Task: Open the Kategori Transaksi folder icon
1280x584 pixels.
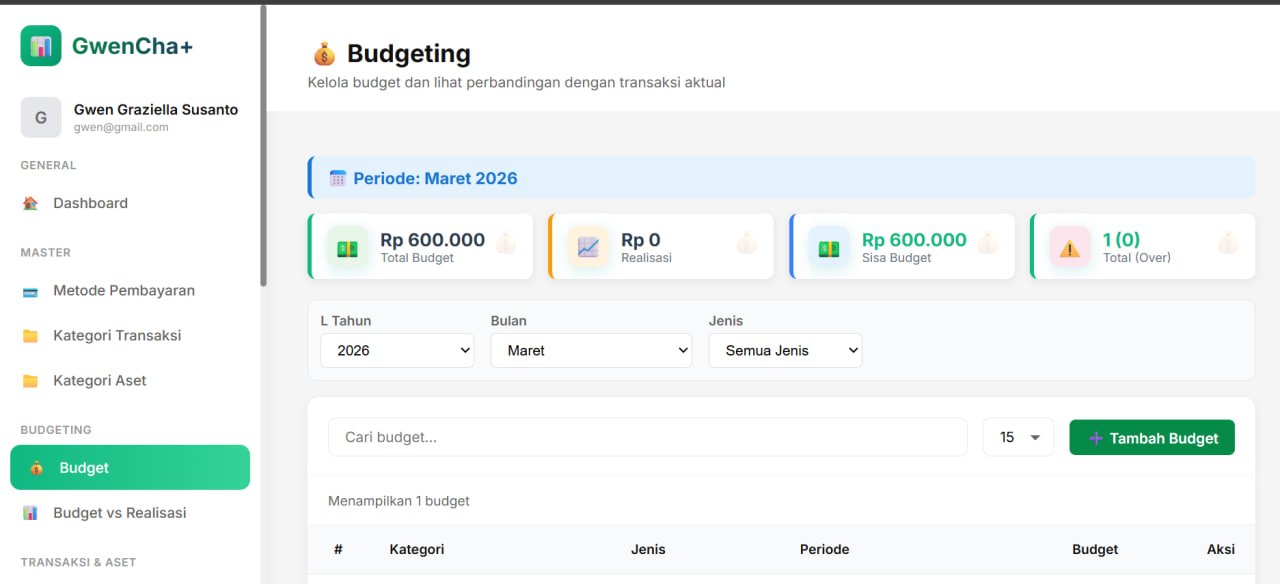Action: [28, 335]
